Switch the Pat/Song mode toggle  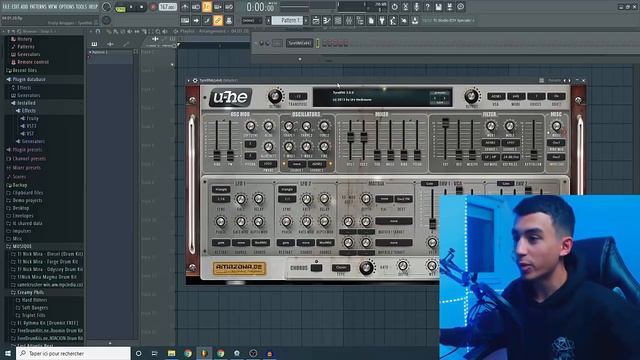click(120, 8)
